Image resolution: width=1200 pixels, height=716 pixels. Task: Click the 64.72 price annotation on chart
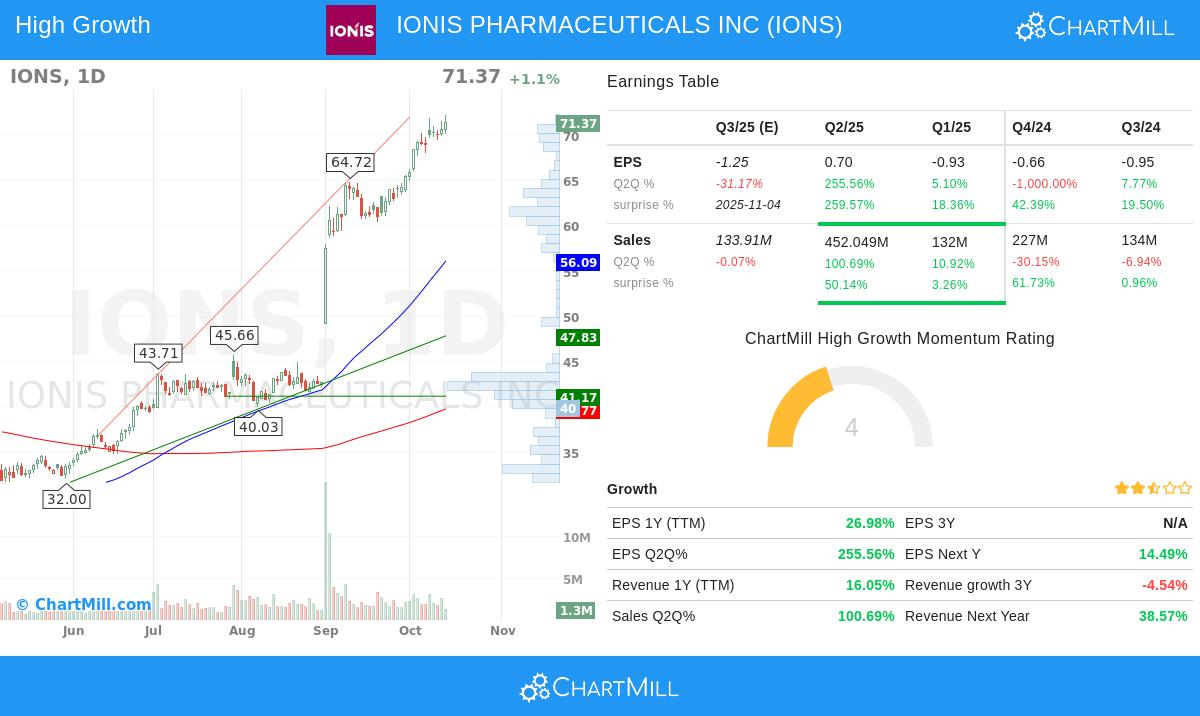[351, 162]
